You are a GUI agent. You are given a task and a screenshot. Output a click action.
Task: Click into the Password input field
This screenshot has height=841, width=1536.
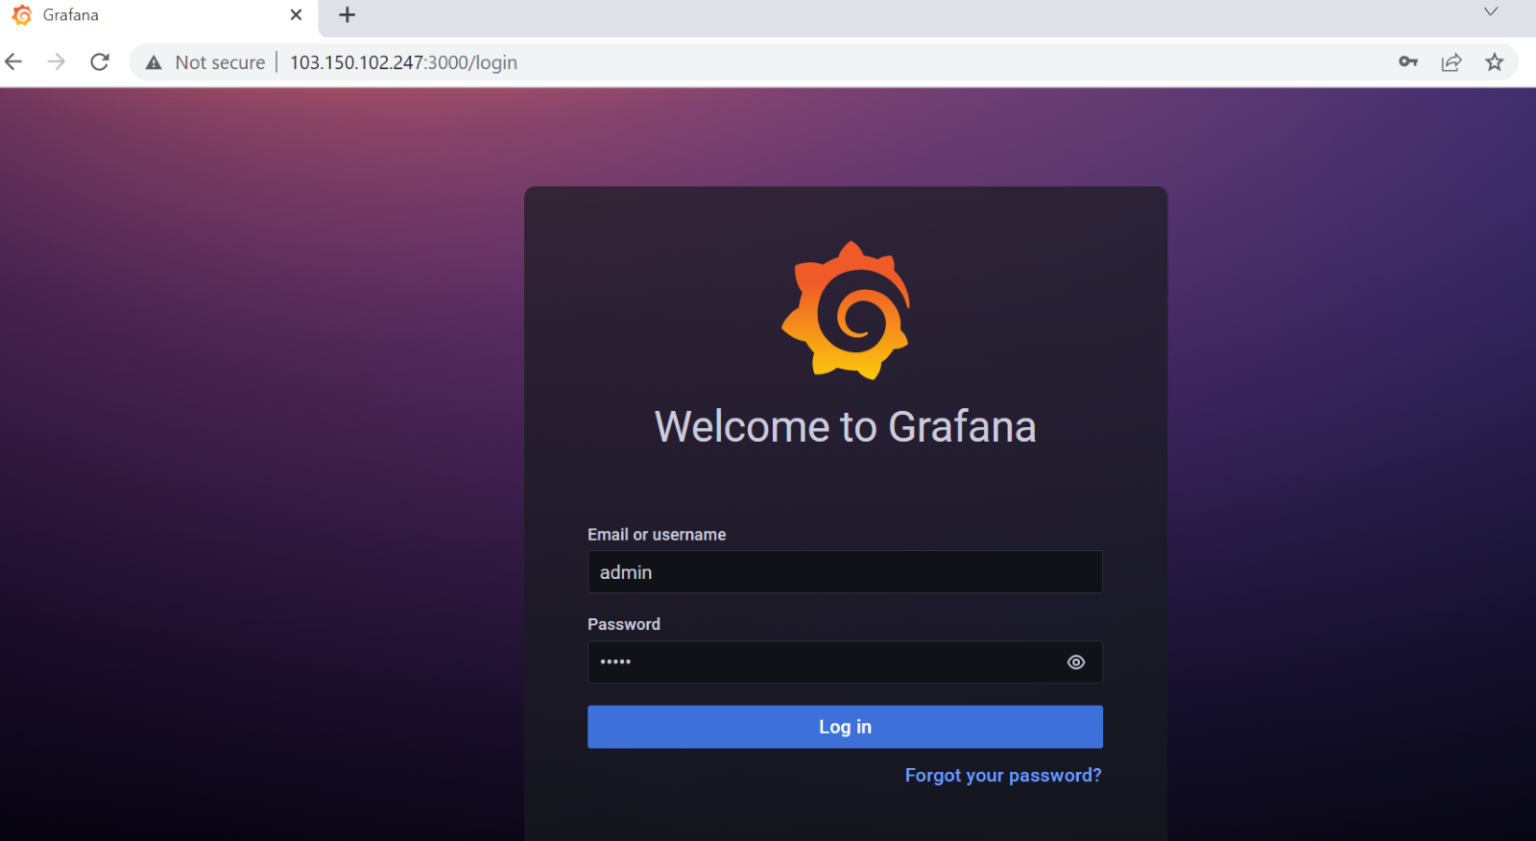(x=820, y=662)
